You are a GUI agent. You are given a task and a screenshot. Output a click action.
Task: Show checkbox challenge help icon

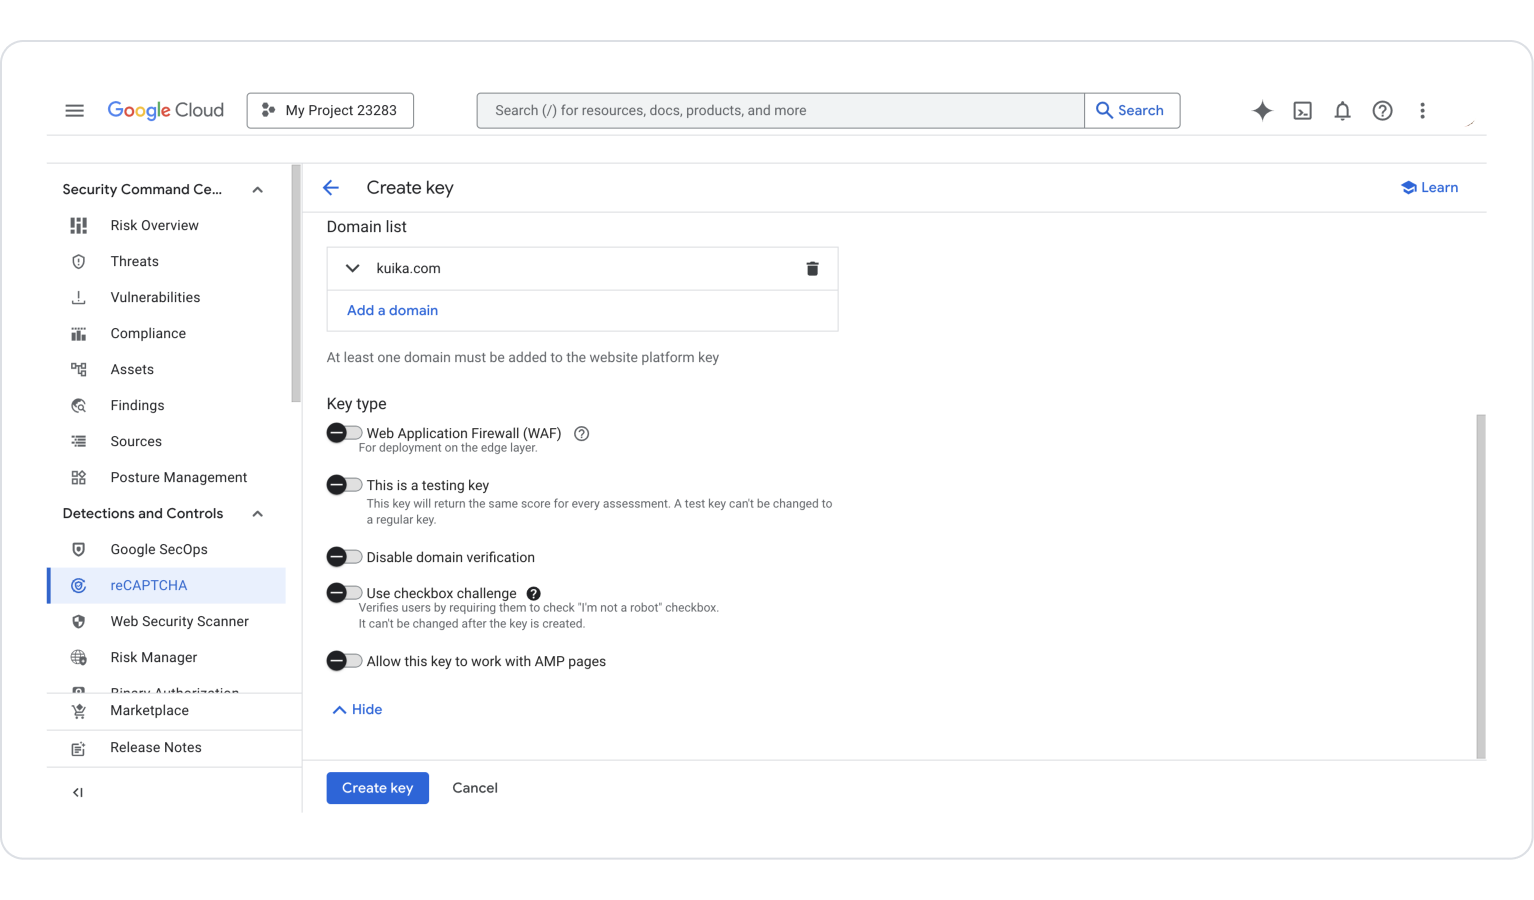pyautogui.click(x=533, y=594)
